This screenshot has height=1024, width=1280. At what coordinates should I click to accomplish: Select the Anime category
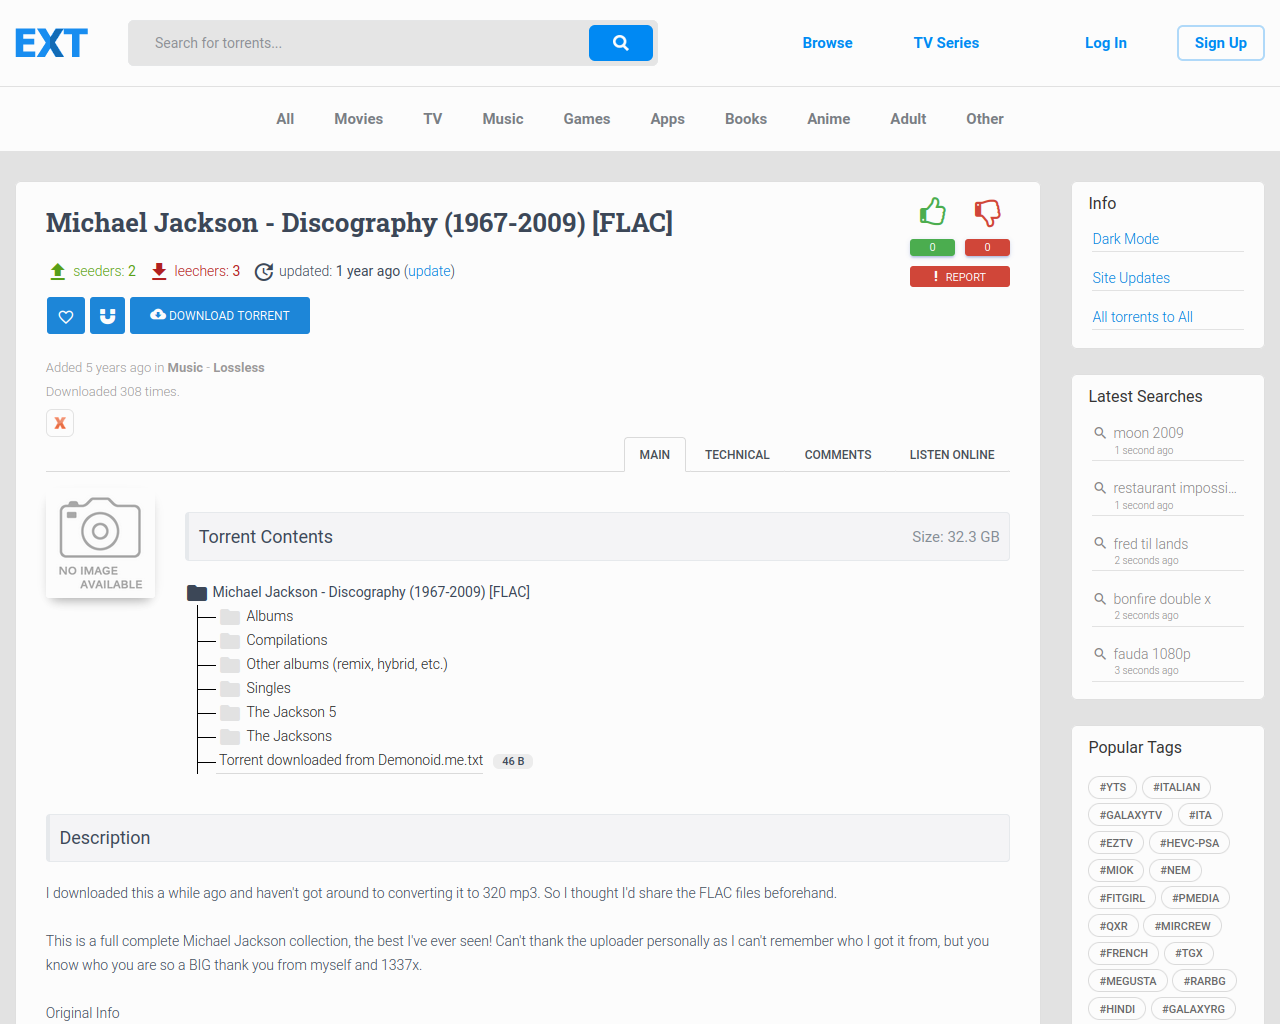[x=829, y=119]
